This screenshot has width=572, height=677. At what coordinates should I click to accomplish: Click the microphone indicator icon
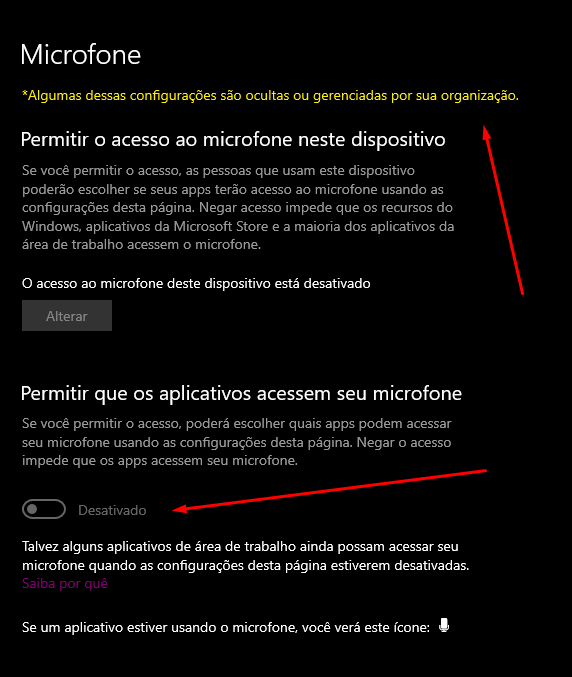click(x=444, y=626)
